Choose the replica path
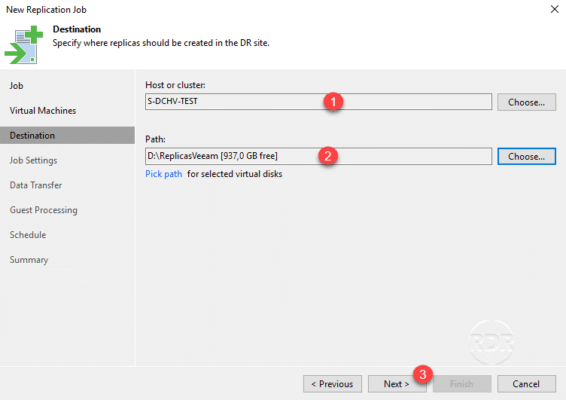 coord(526,156)
